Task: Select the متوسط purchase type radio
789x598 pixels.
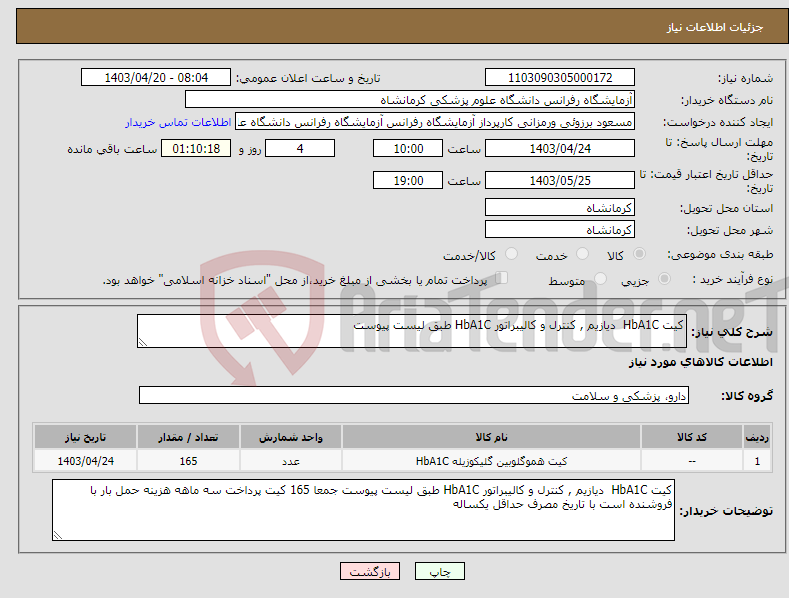Action: click(600, 279)
